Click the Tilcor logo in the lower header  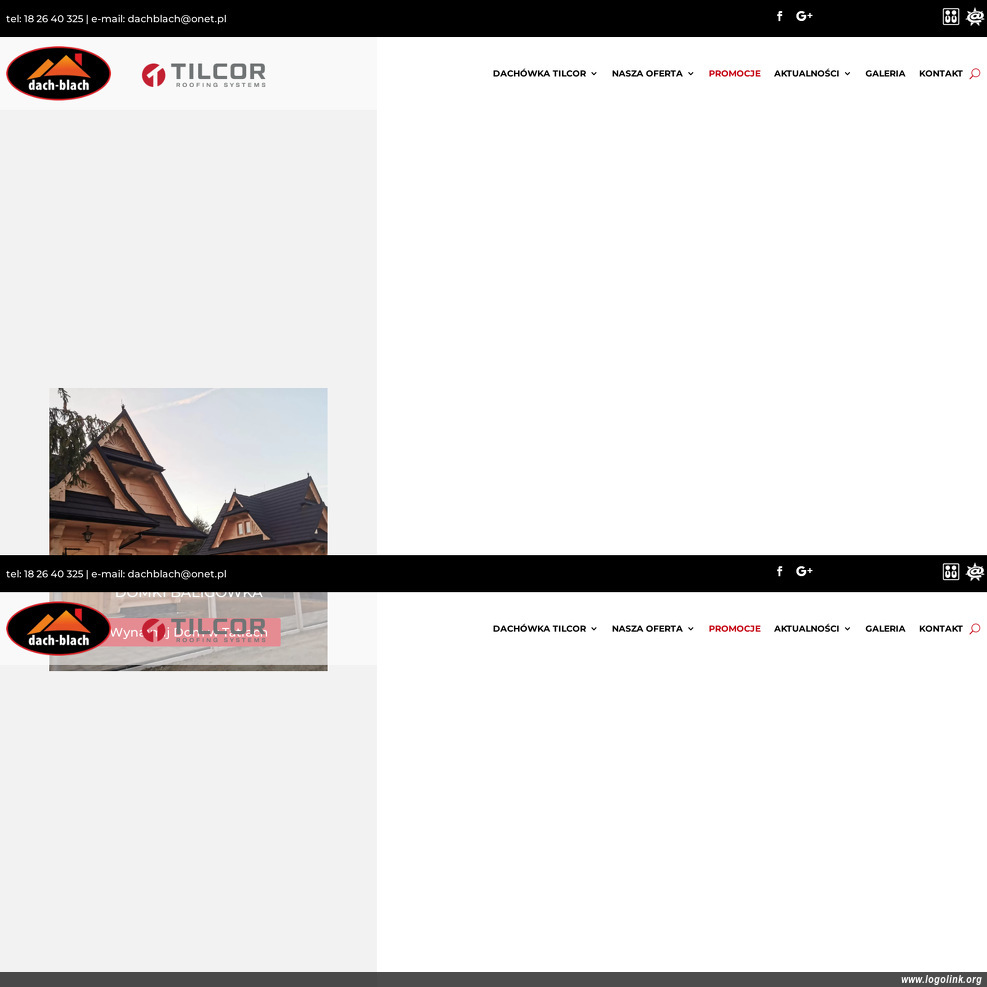point(203,630)
